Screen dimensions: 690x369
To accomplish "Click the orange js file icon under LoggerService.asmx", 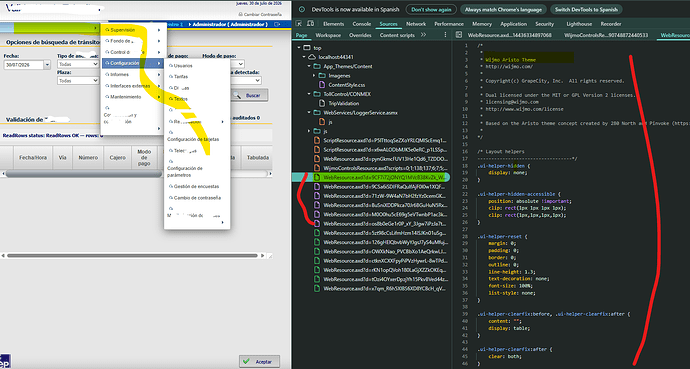I will [x=322, y=122].
